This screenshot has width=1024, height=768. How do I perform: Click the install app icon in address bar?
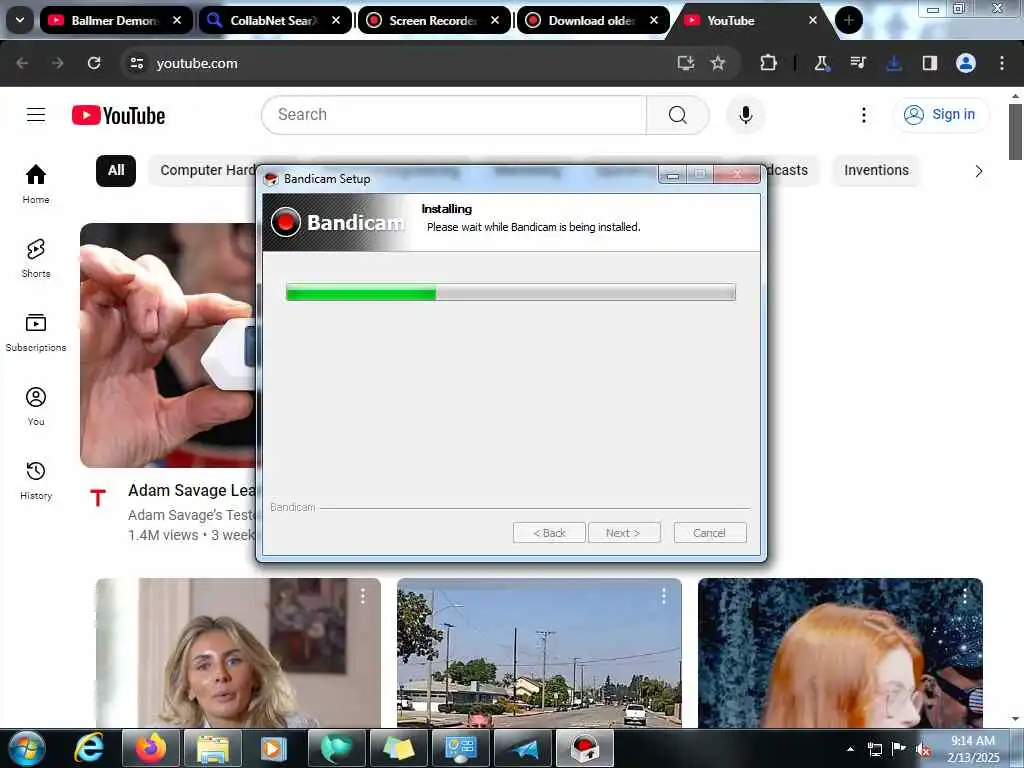tap(685, 63)
